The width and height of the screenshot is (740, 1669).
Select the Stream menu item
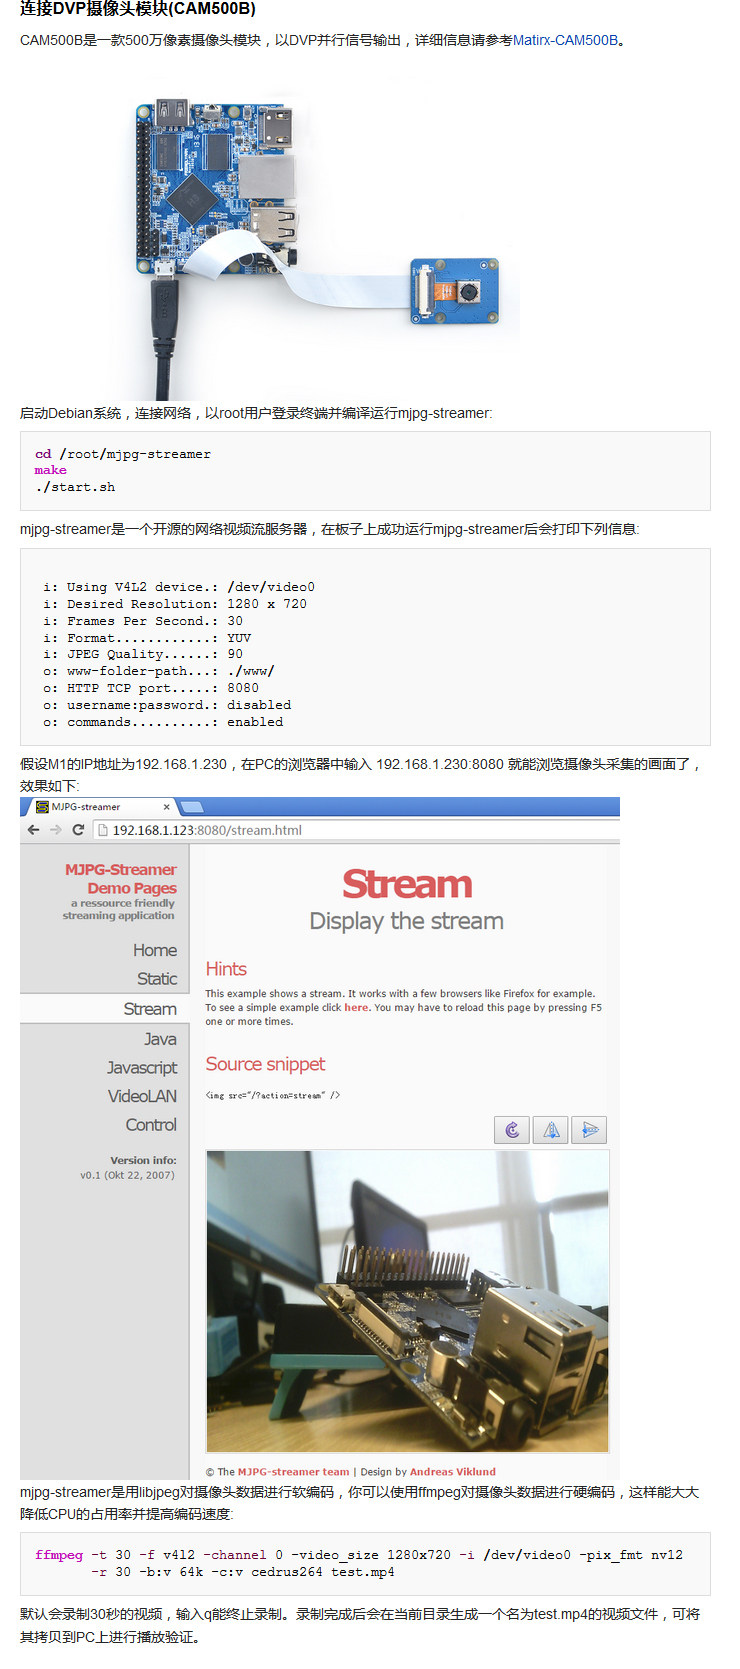click(150, 1009)
